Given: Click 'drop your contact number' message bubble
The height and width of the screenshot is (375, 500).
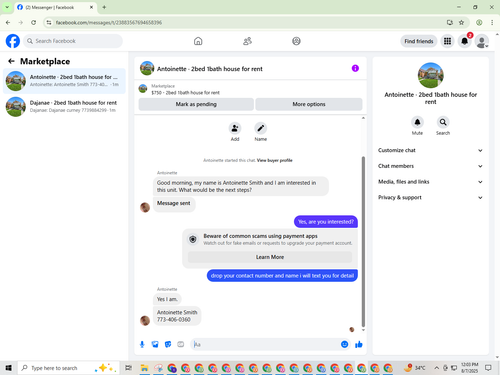Looking at the screenshot, I should pos(282,276).
